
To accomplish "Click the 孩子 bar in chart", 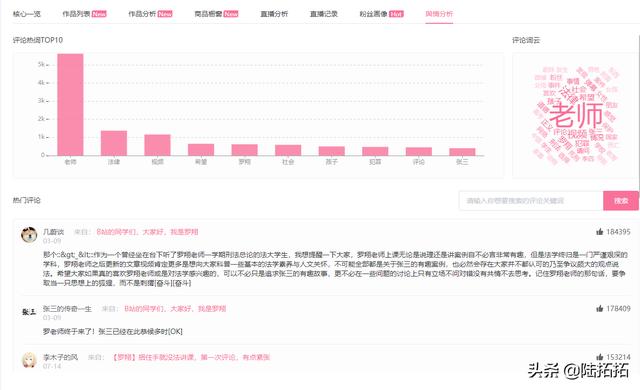I will (332, 151).
